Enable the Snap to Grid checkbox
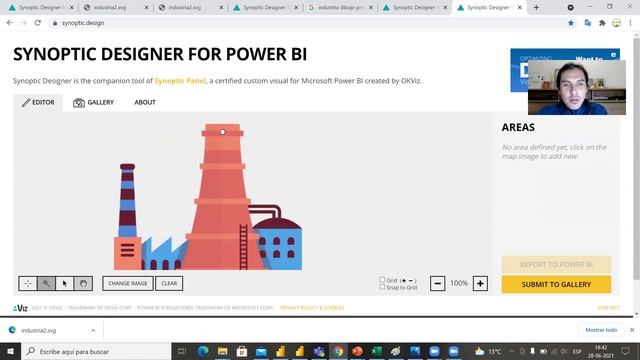 (382, 287)
